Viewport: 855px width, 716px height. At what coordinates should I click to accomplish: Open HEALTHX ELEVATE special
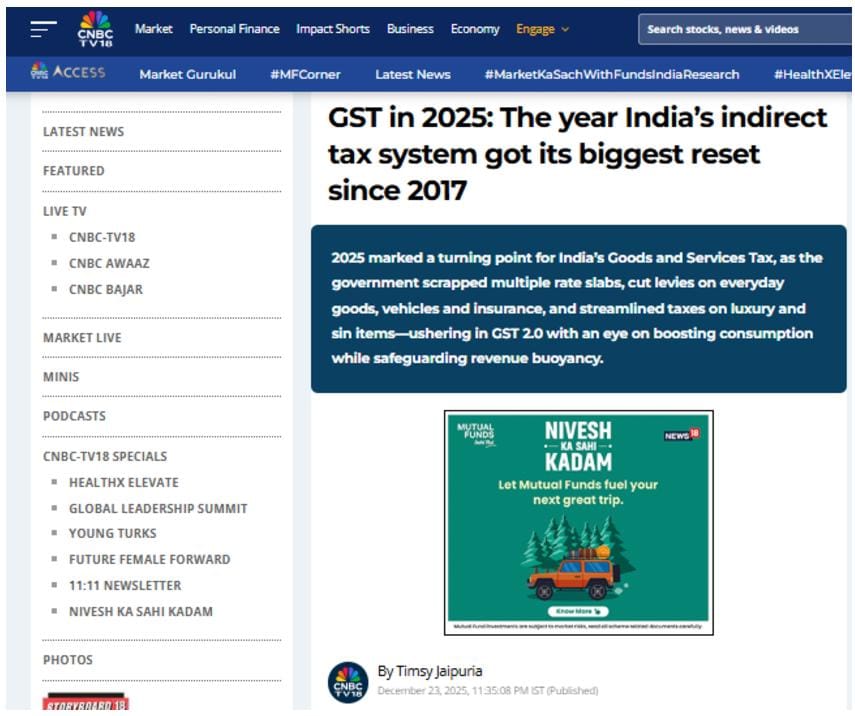124,483
